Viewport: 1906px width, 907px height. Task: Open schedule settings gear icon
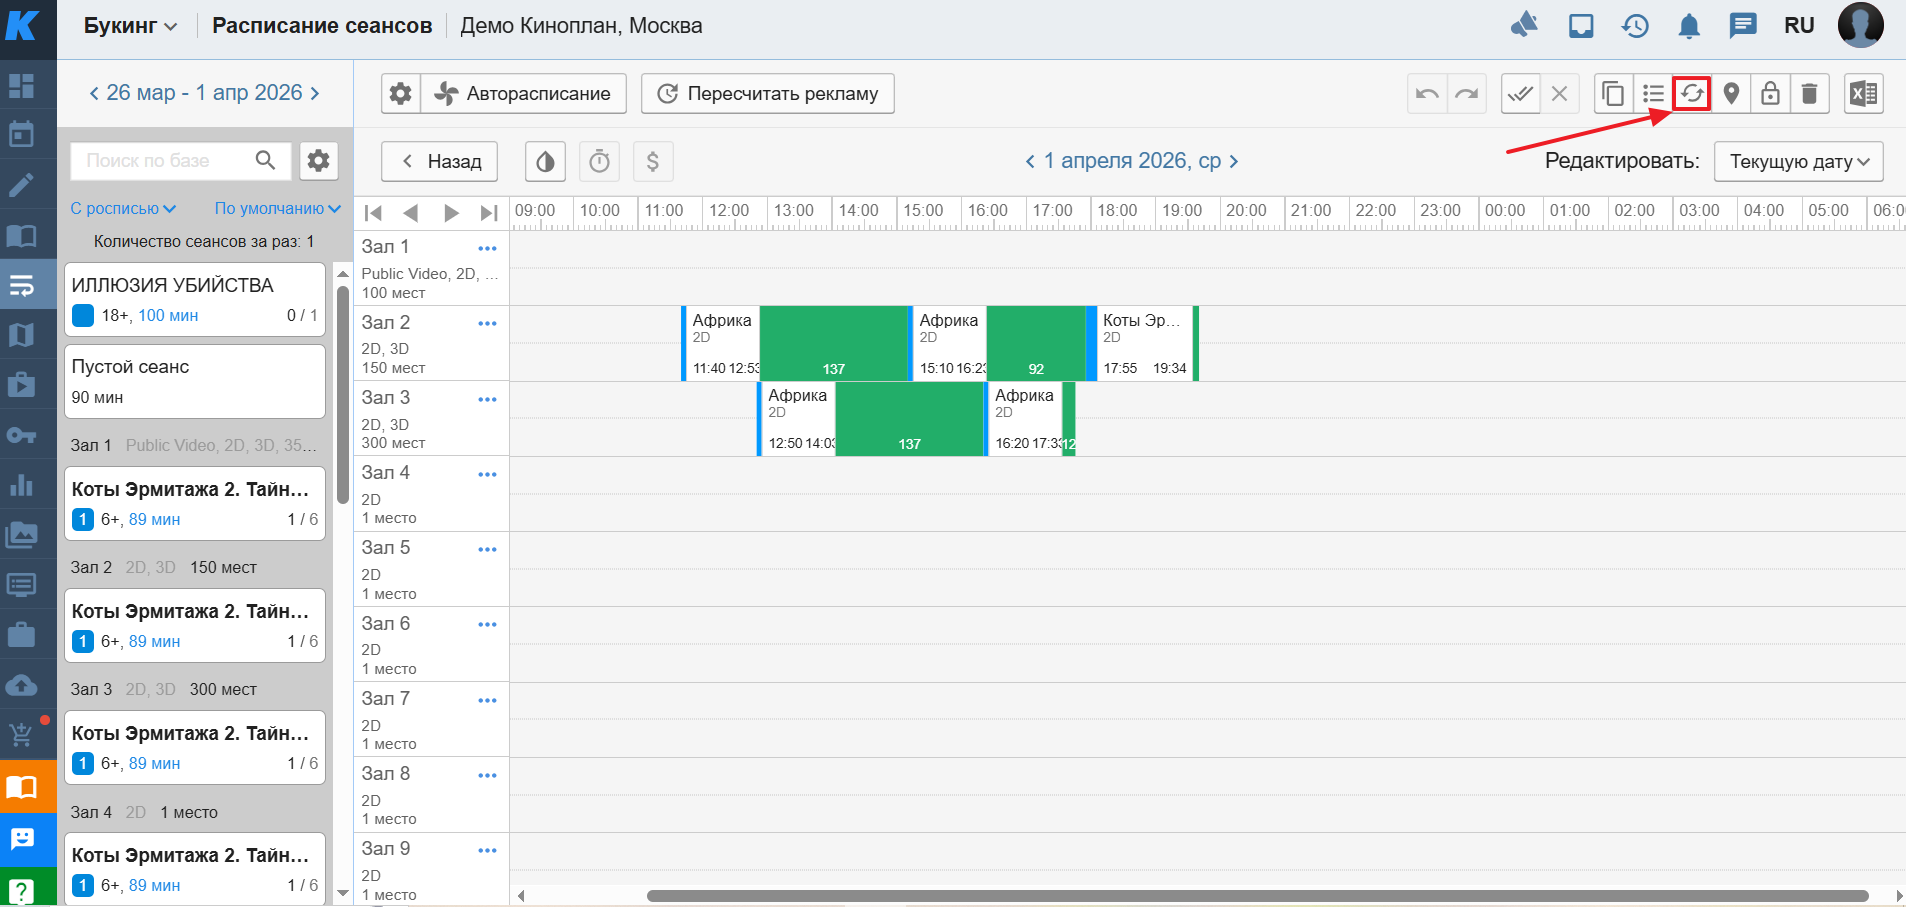[x=400, y=94]
